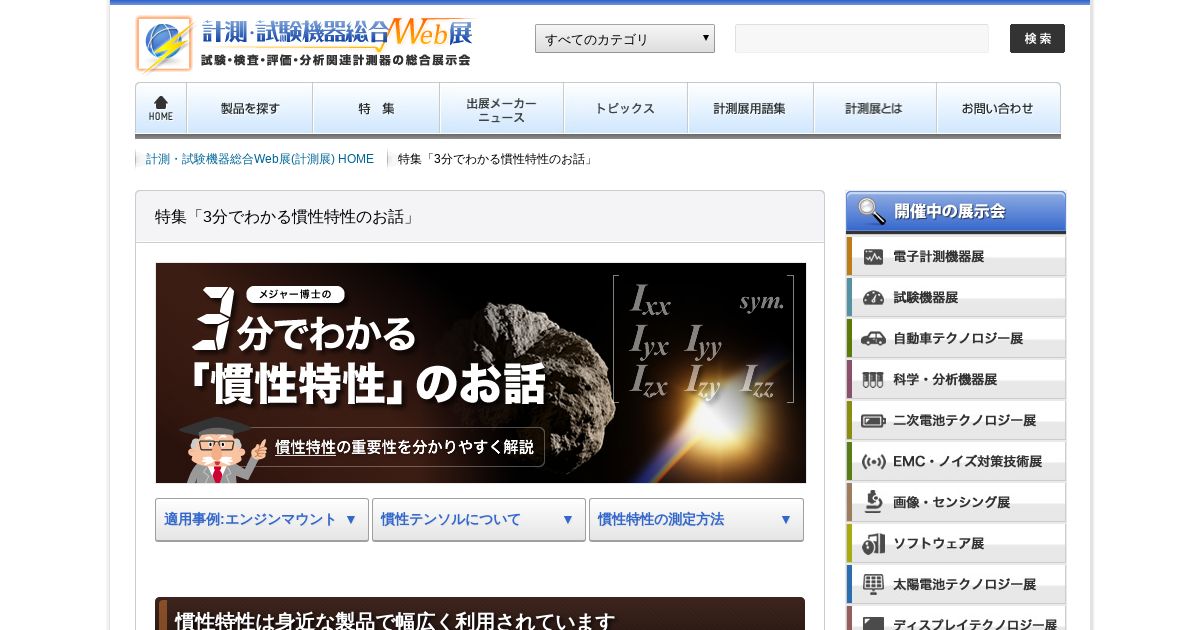Image resolution: width=1200 pixels, height=630 pixels.
Task: Follow the 計測・試験機器総合Web展 HOME breadcrumb link
Action: (x=260, y=159)
